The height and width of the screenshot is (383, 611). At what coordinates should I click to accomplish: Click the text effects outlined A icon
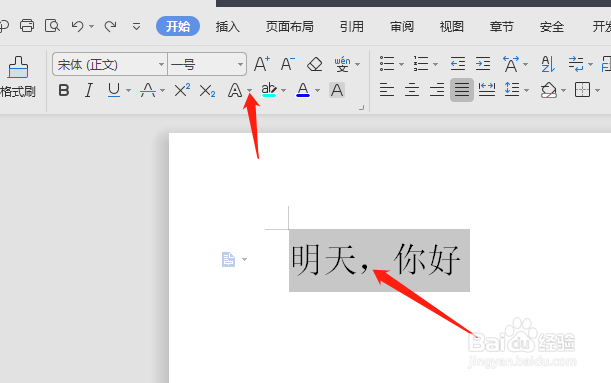pos(235,90)
